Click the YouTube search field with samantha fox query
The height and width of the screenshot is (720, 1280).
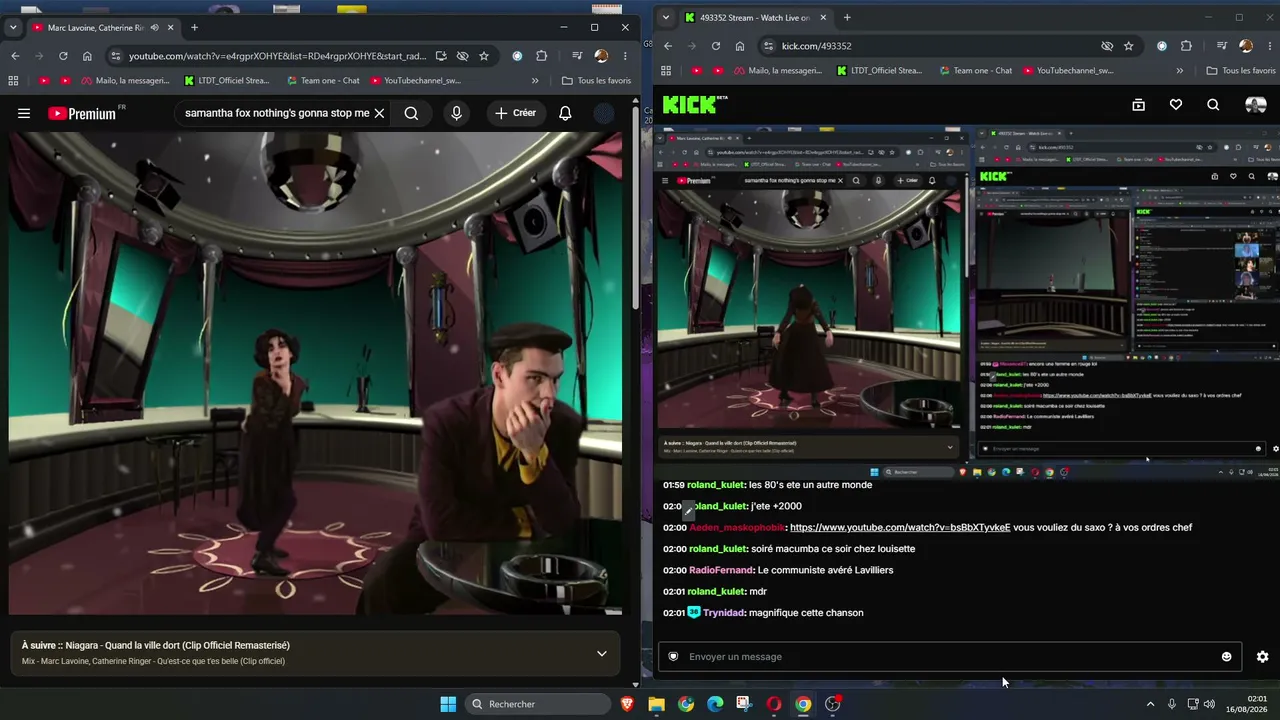[x=277, y=113]
